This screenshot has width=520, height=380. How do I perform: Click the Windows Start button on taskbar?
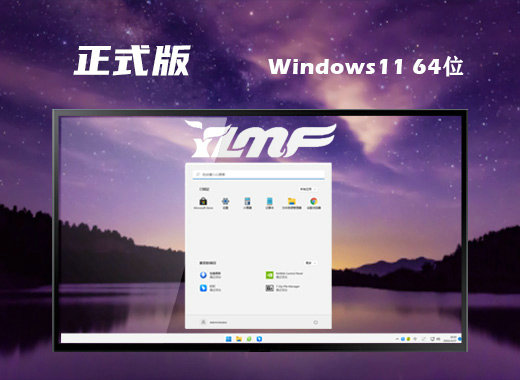229,339
